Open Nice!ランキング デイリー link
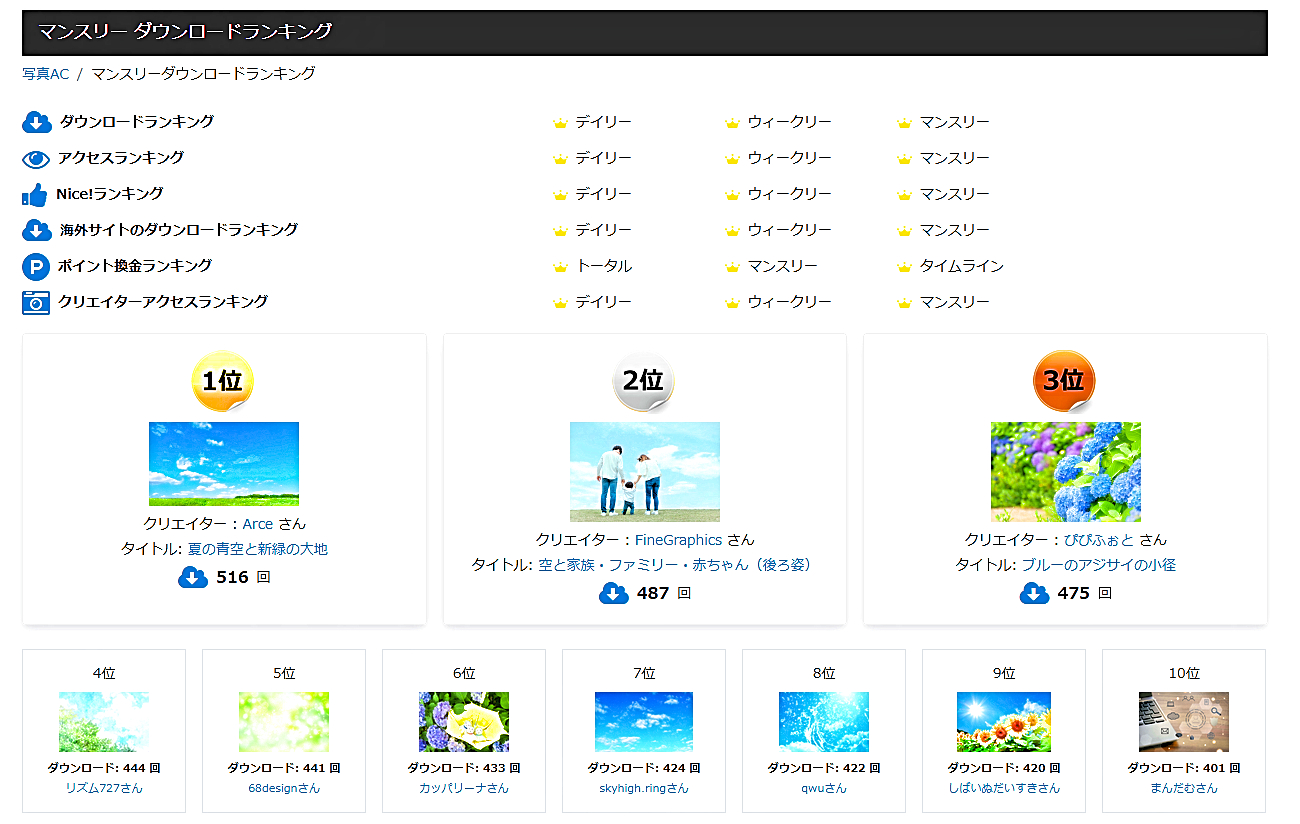 [x=603, y=194]
